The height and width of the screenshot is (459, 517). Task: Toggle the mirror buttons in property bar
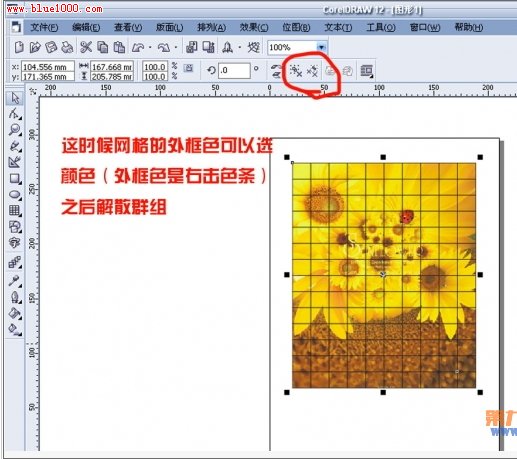click(x=276, y=71)
